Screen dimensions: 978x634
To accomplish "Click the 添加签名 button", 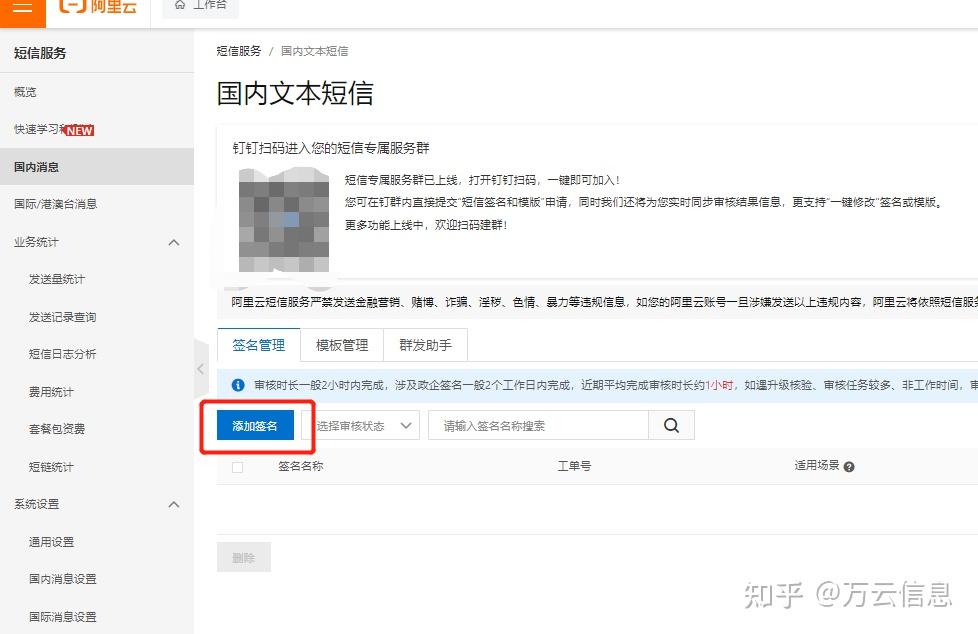I will 255,426.
